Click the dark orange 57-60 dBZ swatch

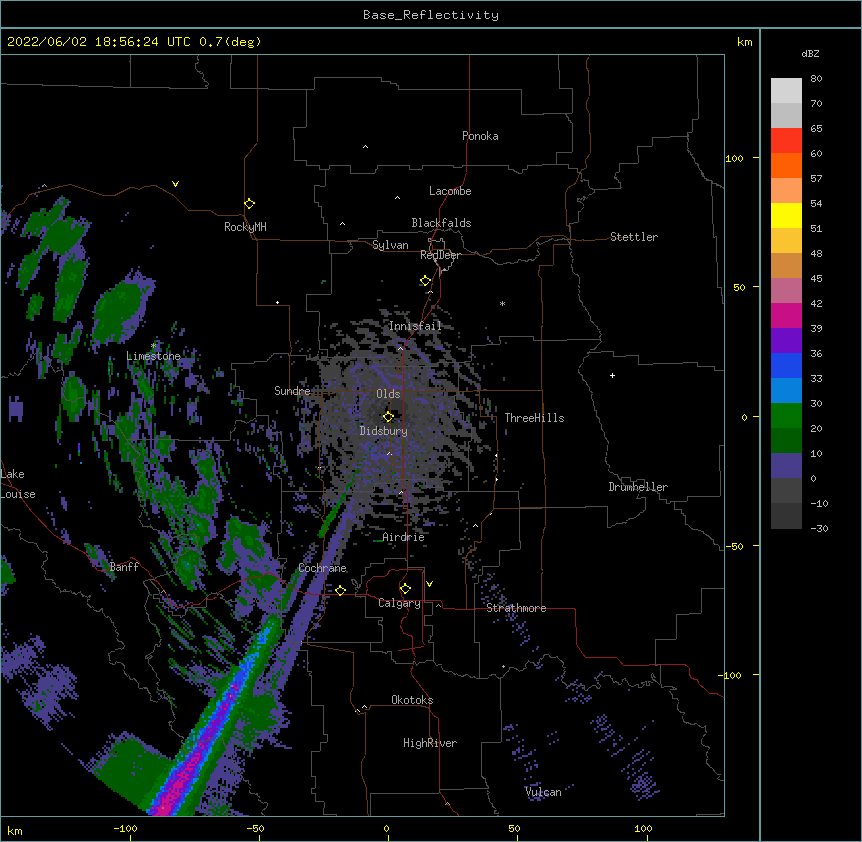(786, 165)
